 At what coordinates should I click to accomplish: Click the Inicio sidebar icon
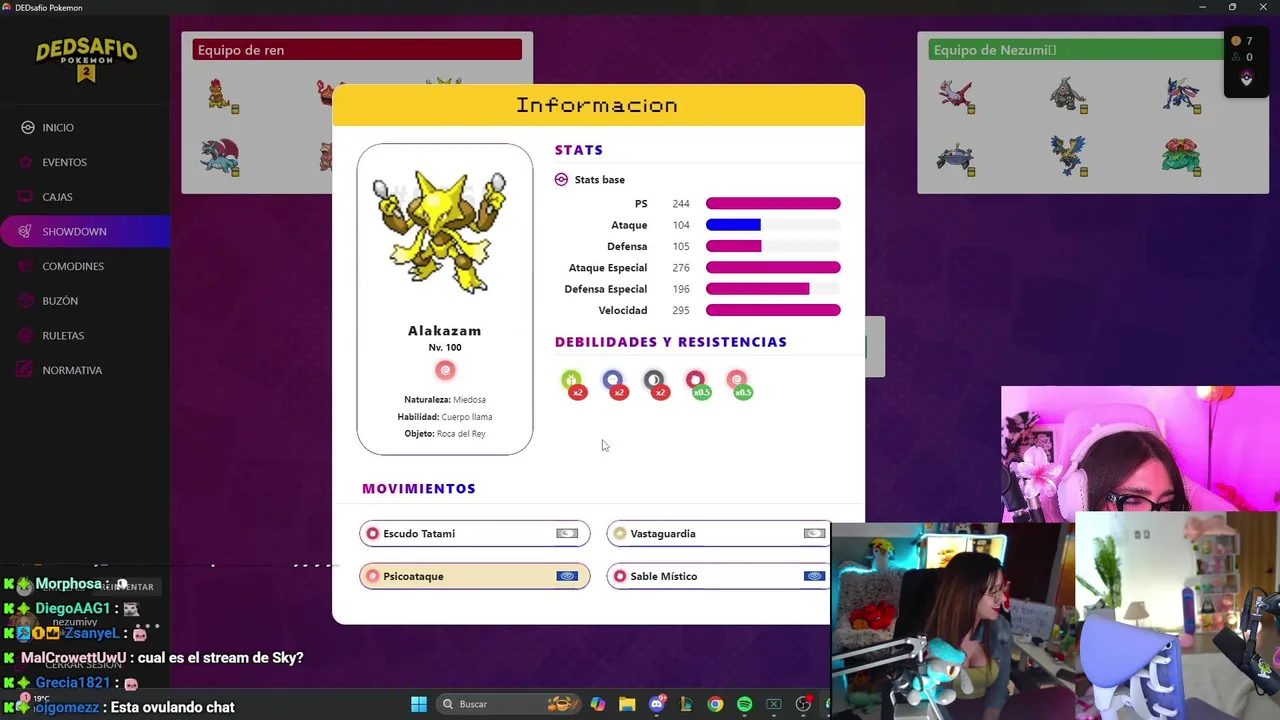[28, 127]
